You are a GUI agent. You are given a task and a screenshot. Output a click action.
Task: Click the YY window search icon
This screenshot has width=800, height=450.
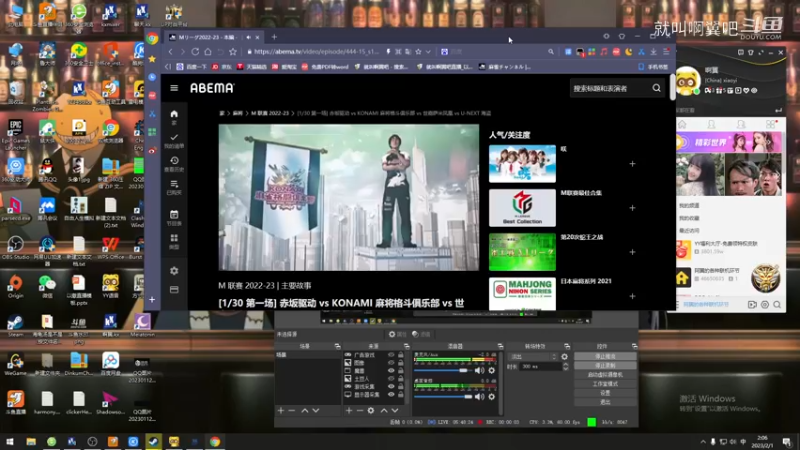coord(777,305)
